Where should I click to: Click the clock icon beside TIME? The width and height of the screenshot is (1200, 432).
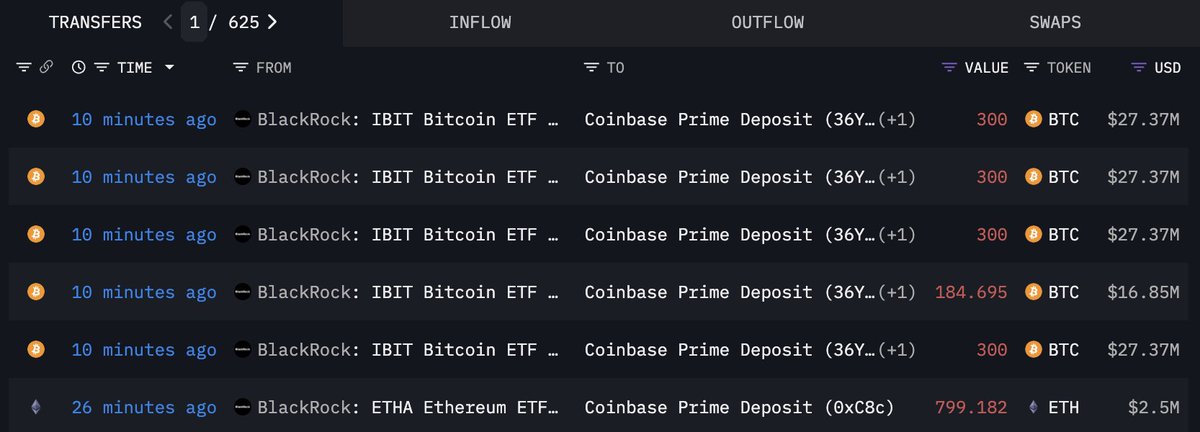[79, 68]
